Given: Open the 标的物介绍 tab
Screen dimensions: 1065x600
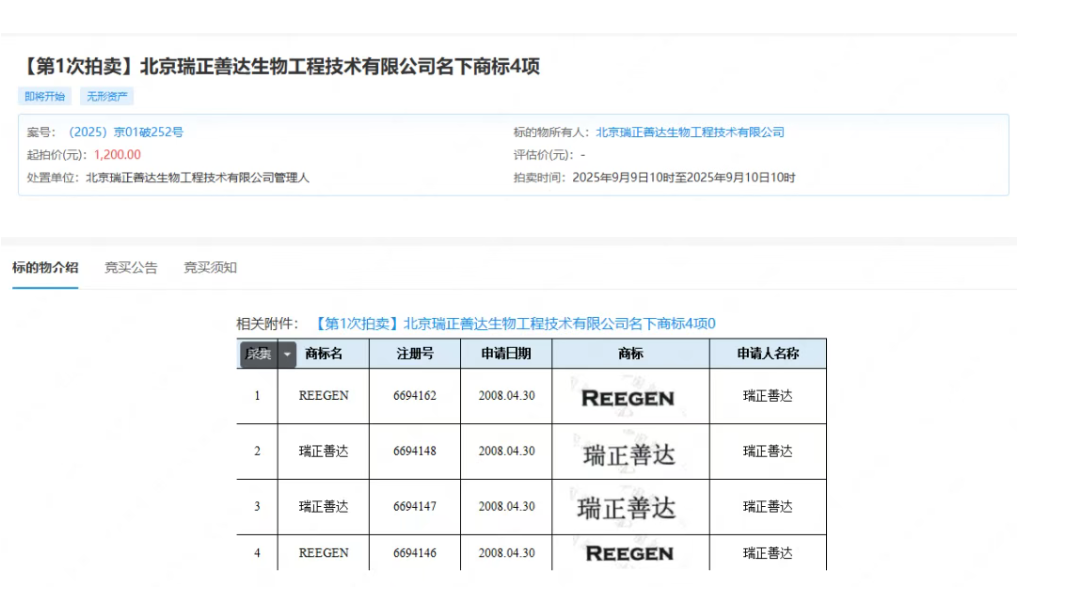Looking at the screenshot, I should tap(45, 268).
